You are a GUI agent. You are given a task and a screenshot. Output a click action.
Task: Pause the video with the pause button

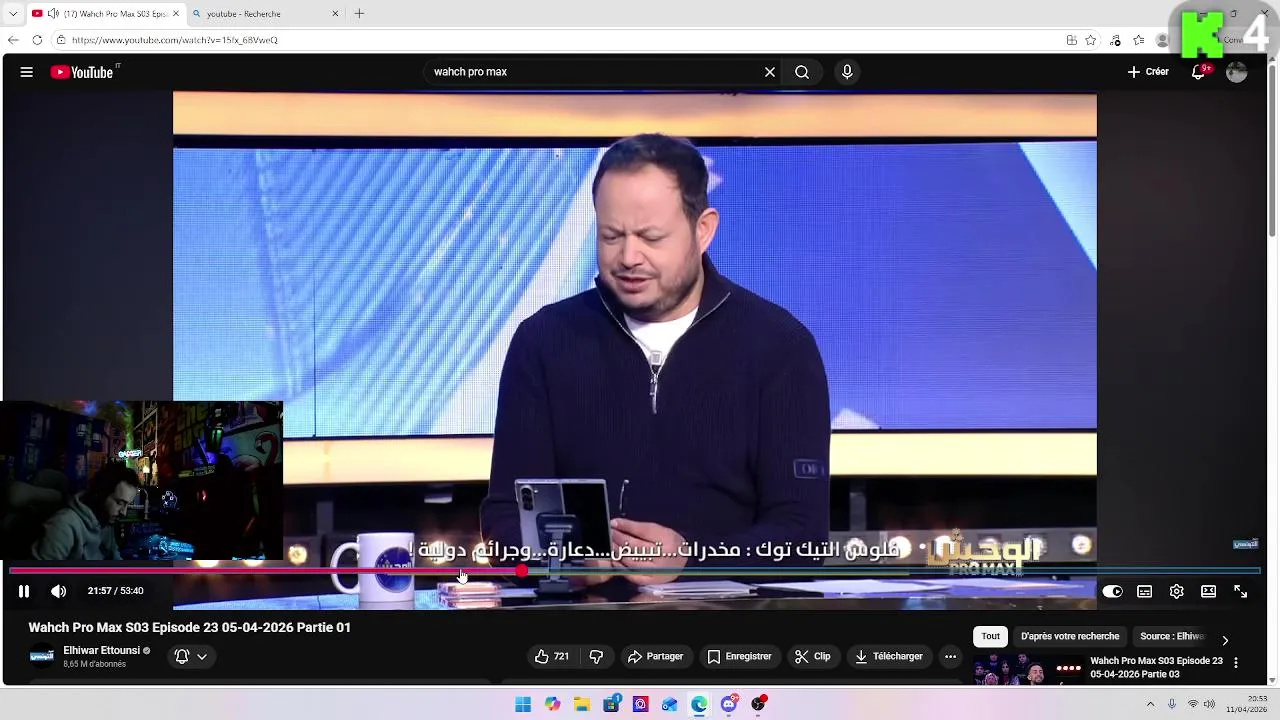click(x=24, y=591)
